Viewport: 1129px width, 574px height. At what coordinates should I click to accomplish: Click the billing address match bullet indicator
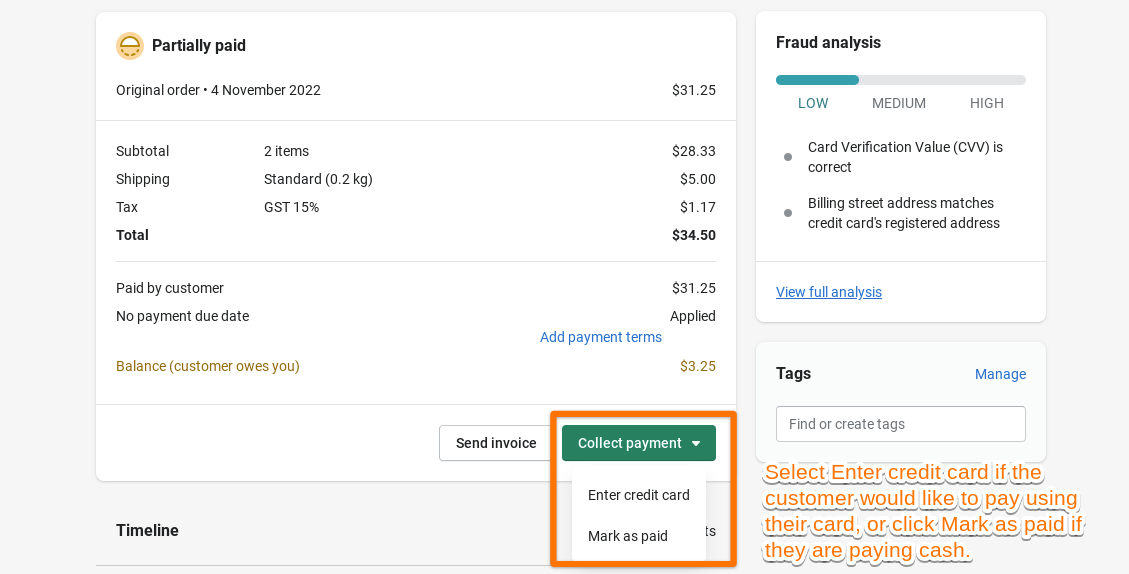[x=788, y=213]
